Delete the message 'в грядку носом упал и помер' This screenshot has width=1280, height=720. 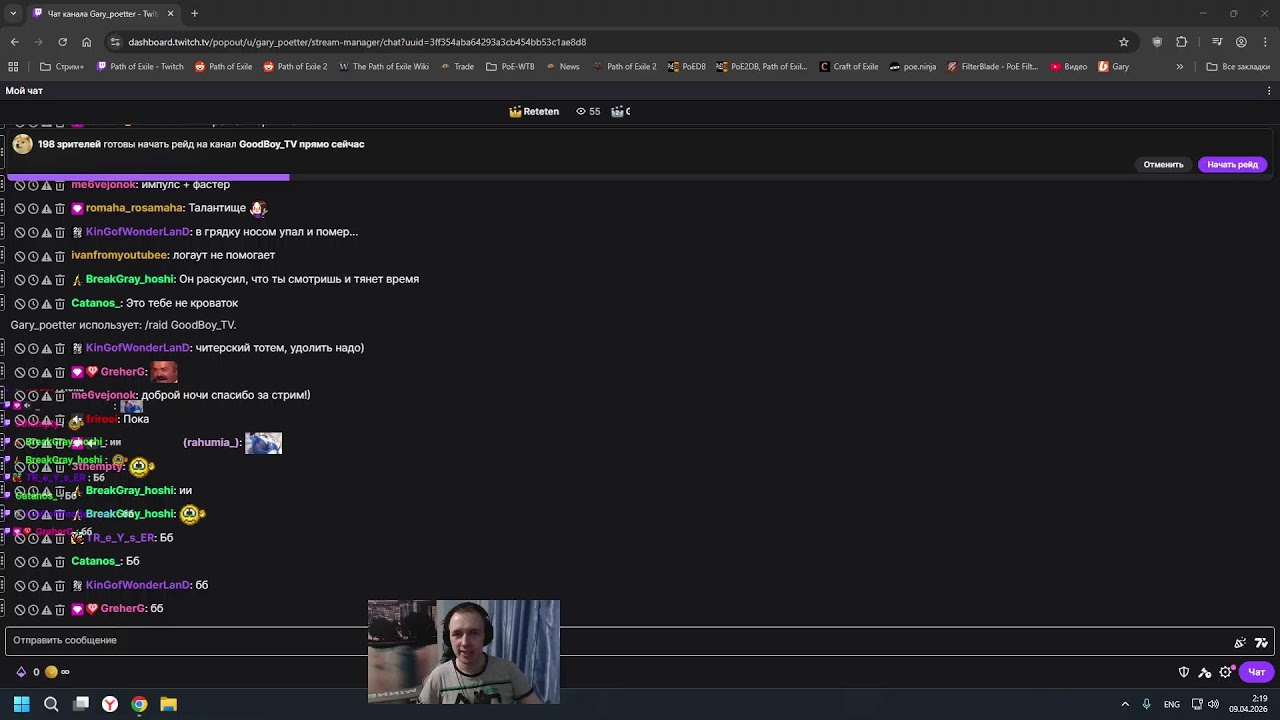(60, 233)
